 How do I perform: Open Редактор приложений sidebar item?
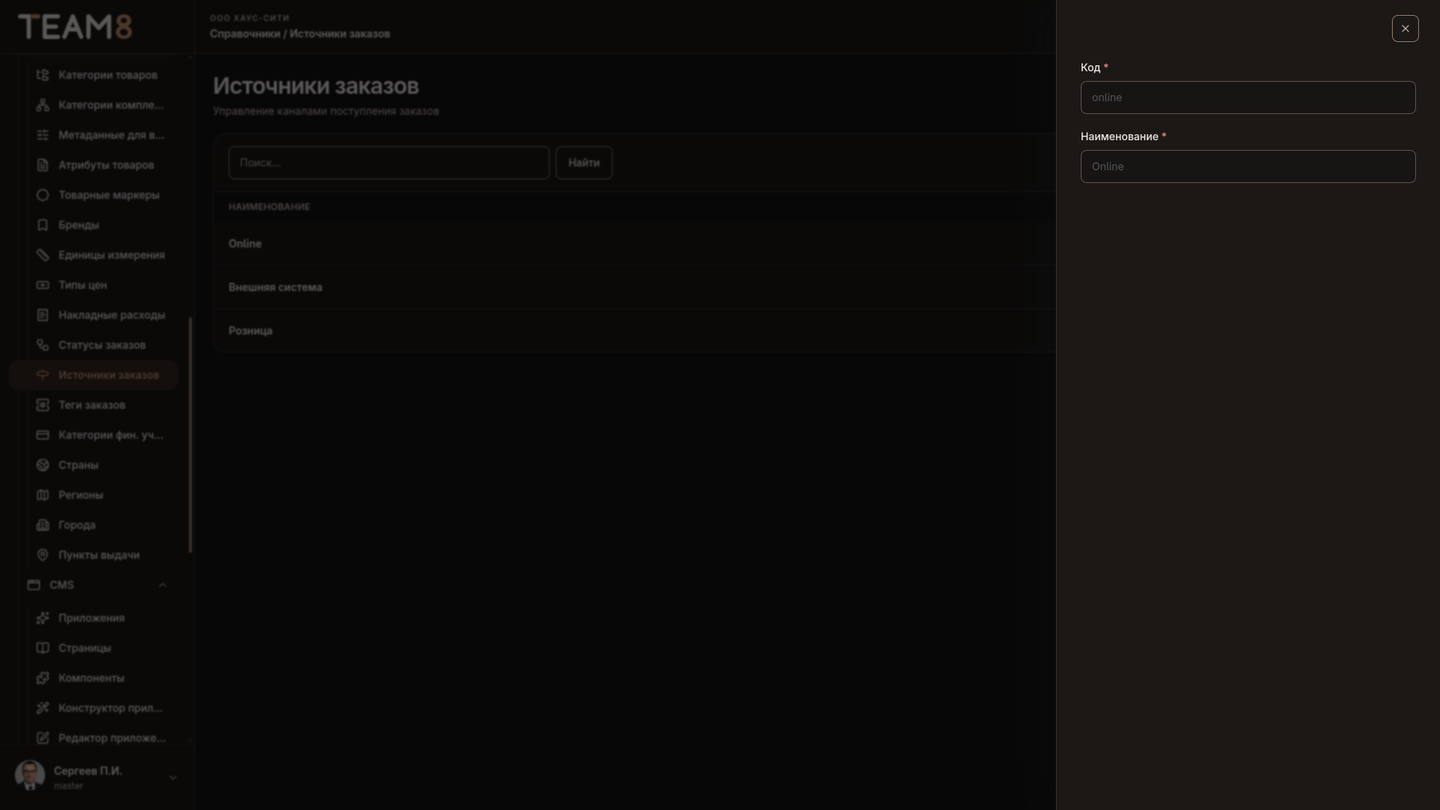94,738
